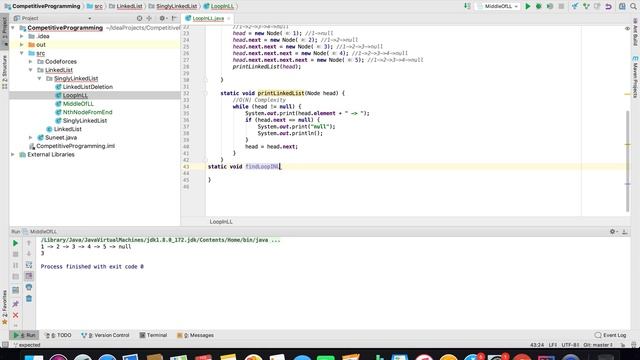This screenshot has width=640, height=360.
Task: Toggle soft-wrap in Run console
Action: click(x=29, y=265)
